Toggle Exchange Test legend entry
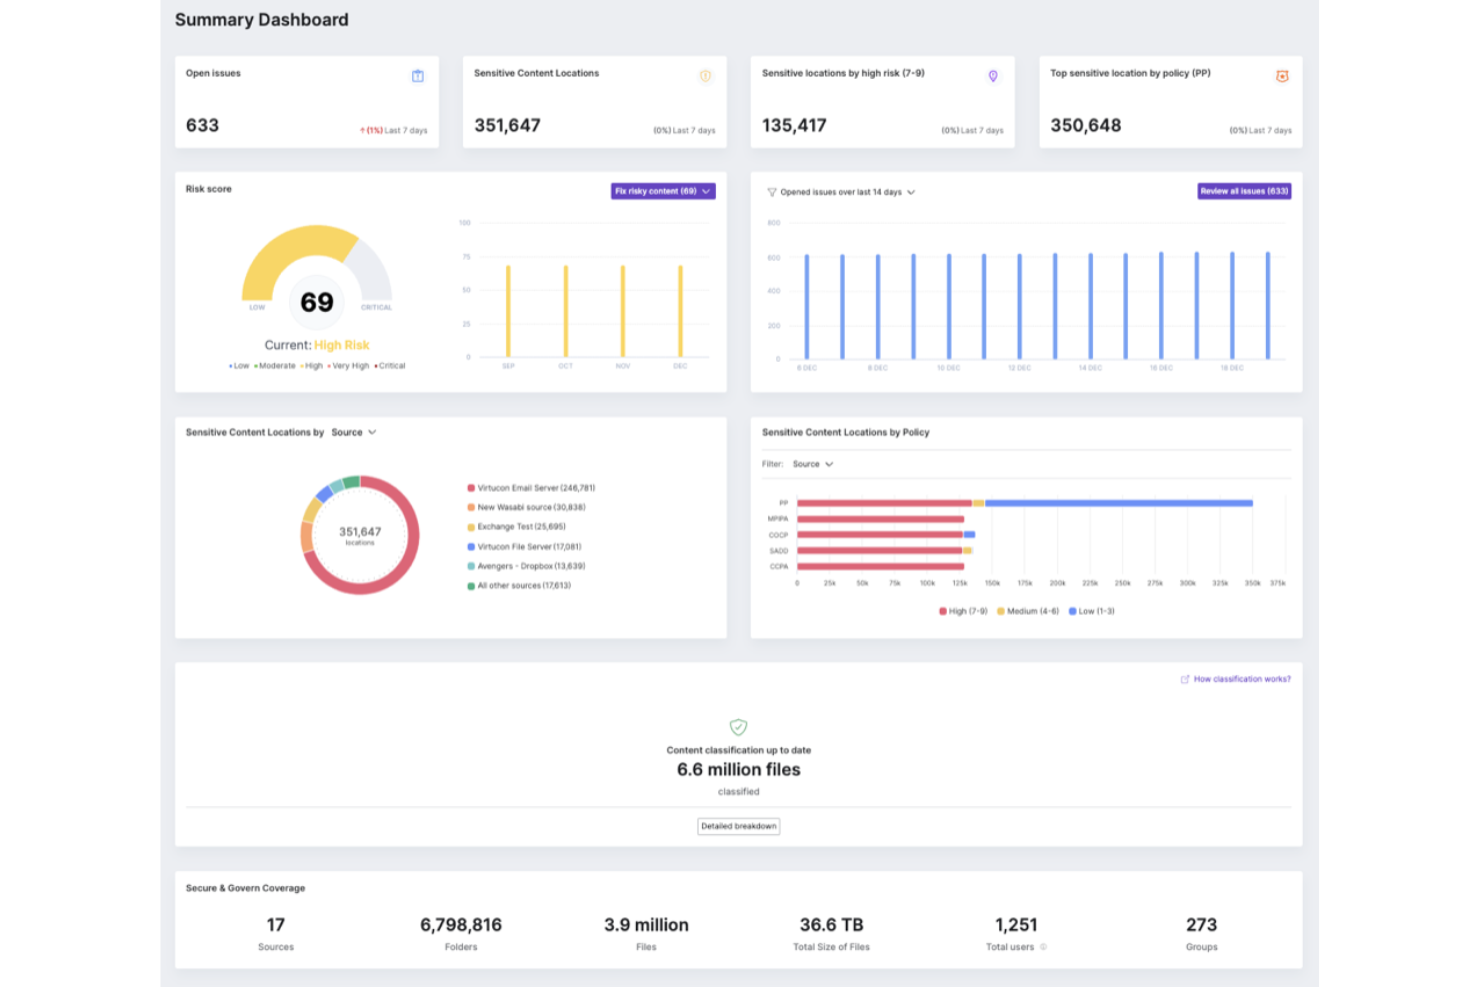 tap(516, 527)
